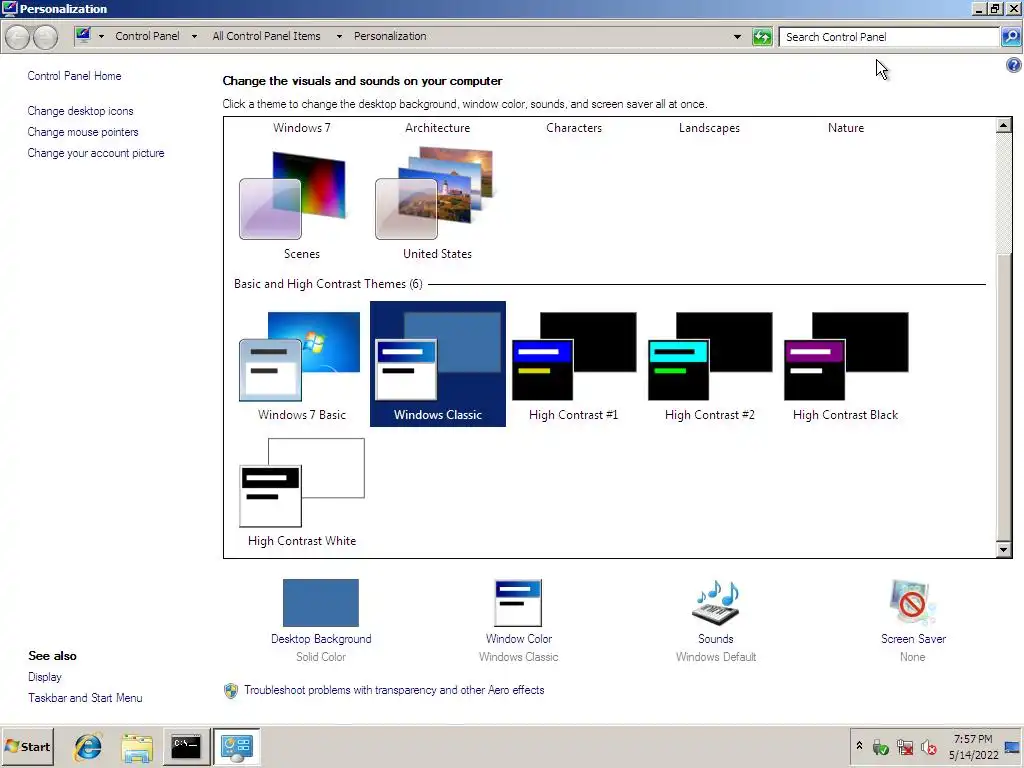Image resolution: width=1024 pixels, height=768 pixels.
Task: Open the address bar history dropdown
Action: pyautogui.click(x=737, y=37)
